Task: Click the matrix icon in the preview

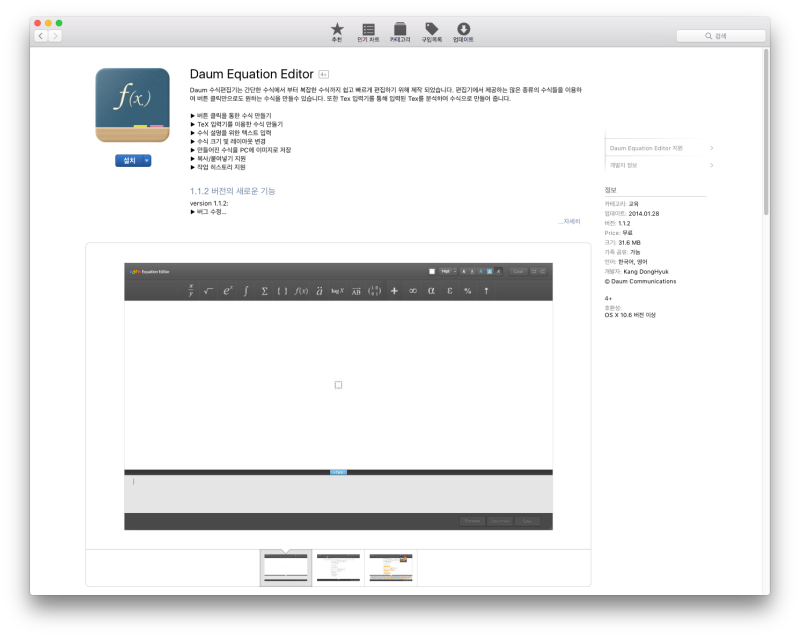Action: tap(374, 291)
